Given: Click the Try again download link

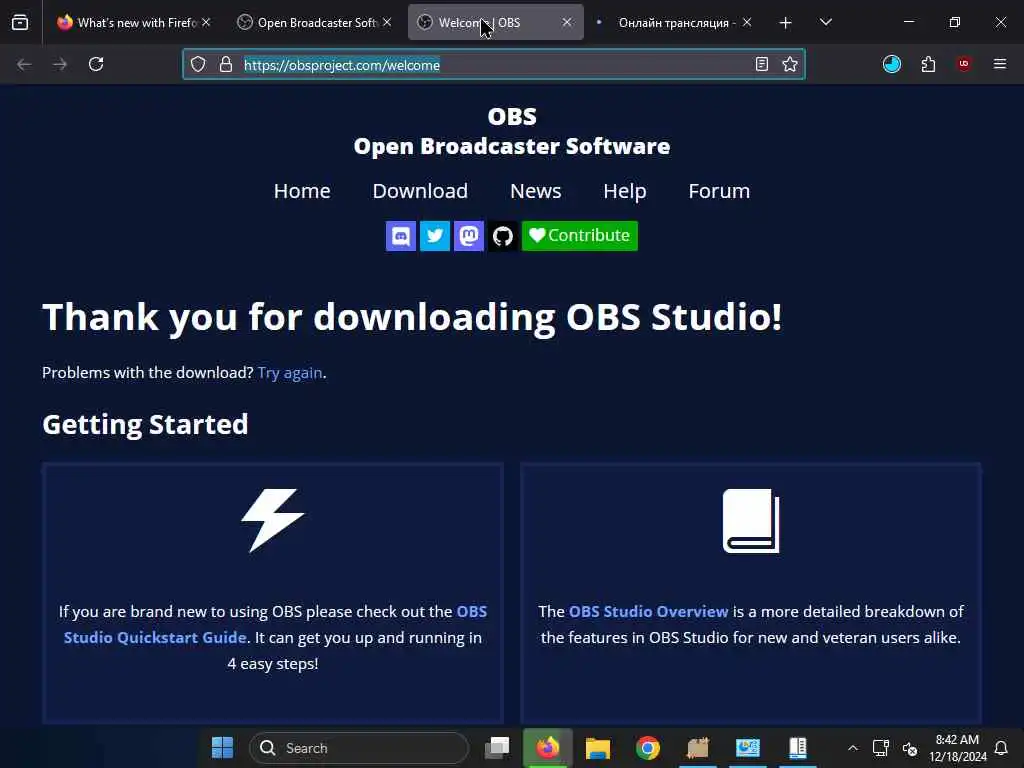Looking at the screenshot, I should pos(290,373).
